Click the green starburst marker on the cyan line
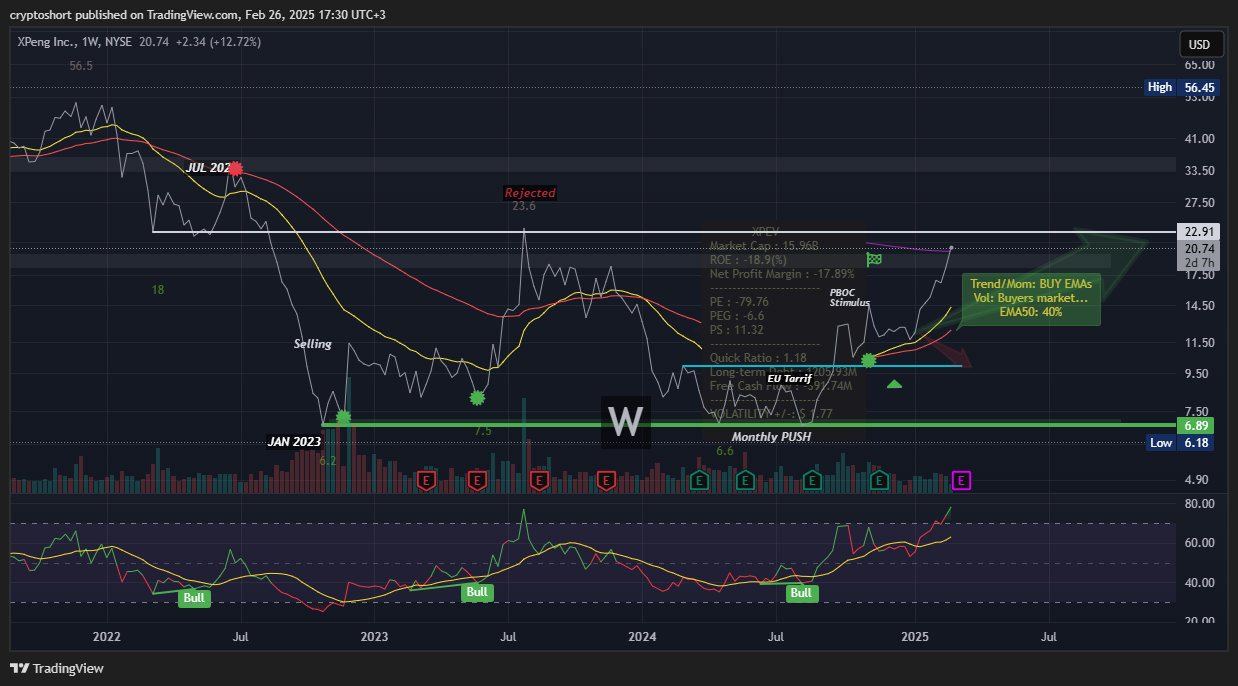 868,359
